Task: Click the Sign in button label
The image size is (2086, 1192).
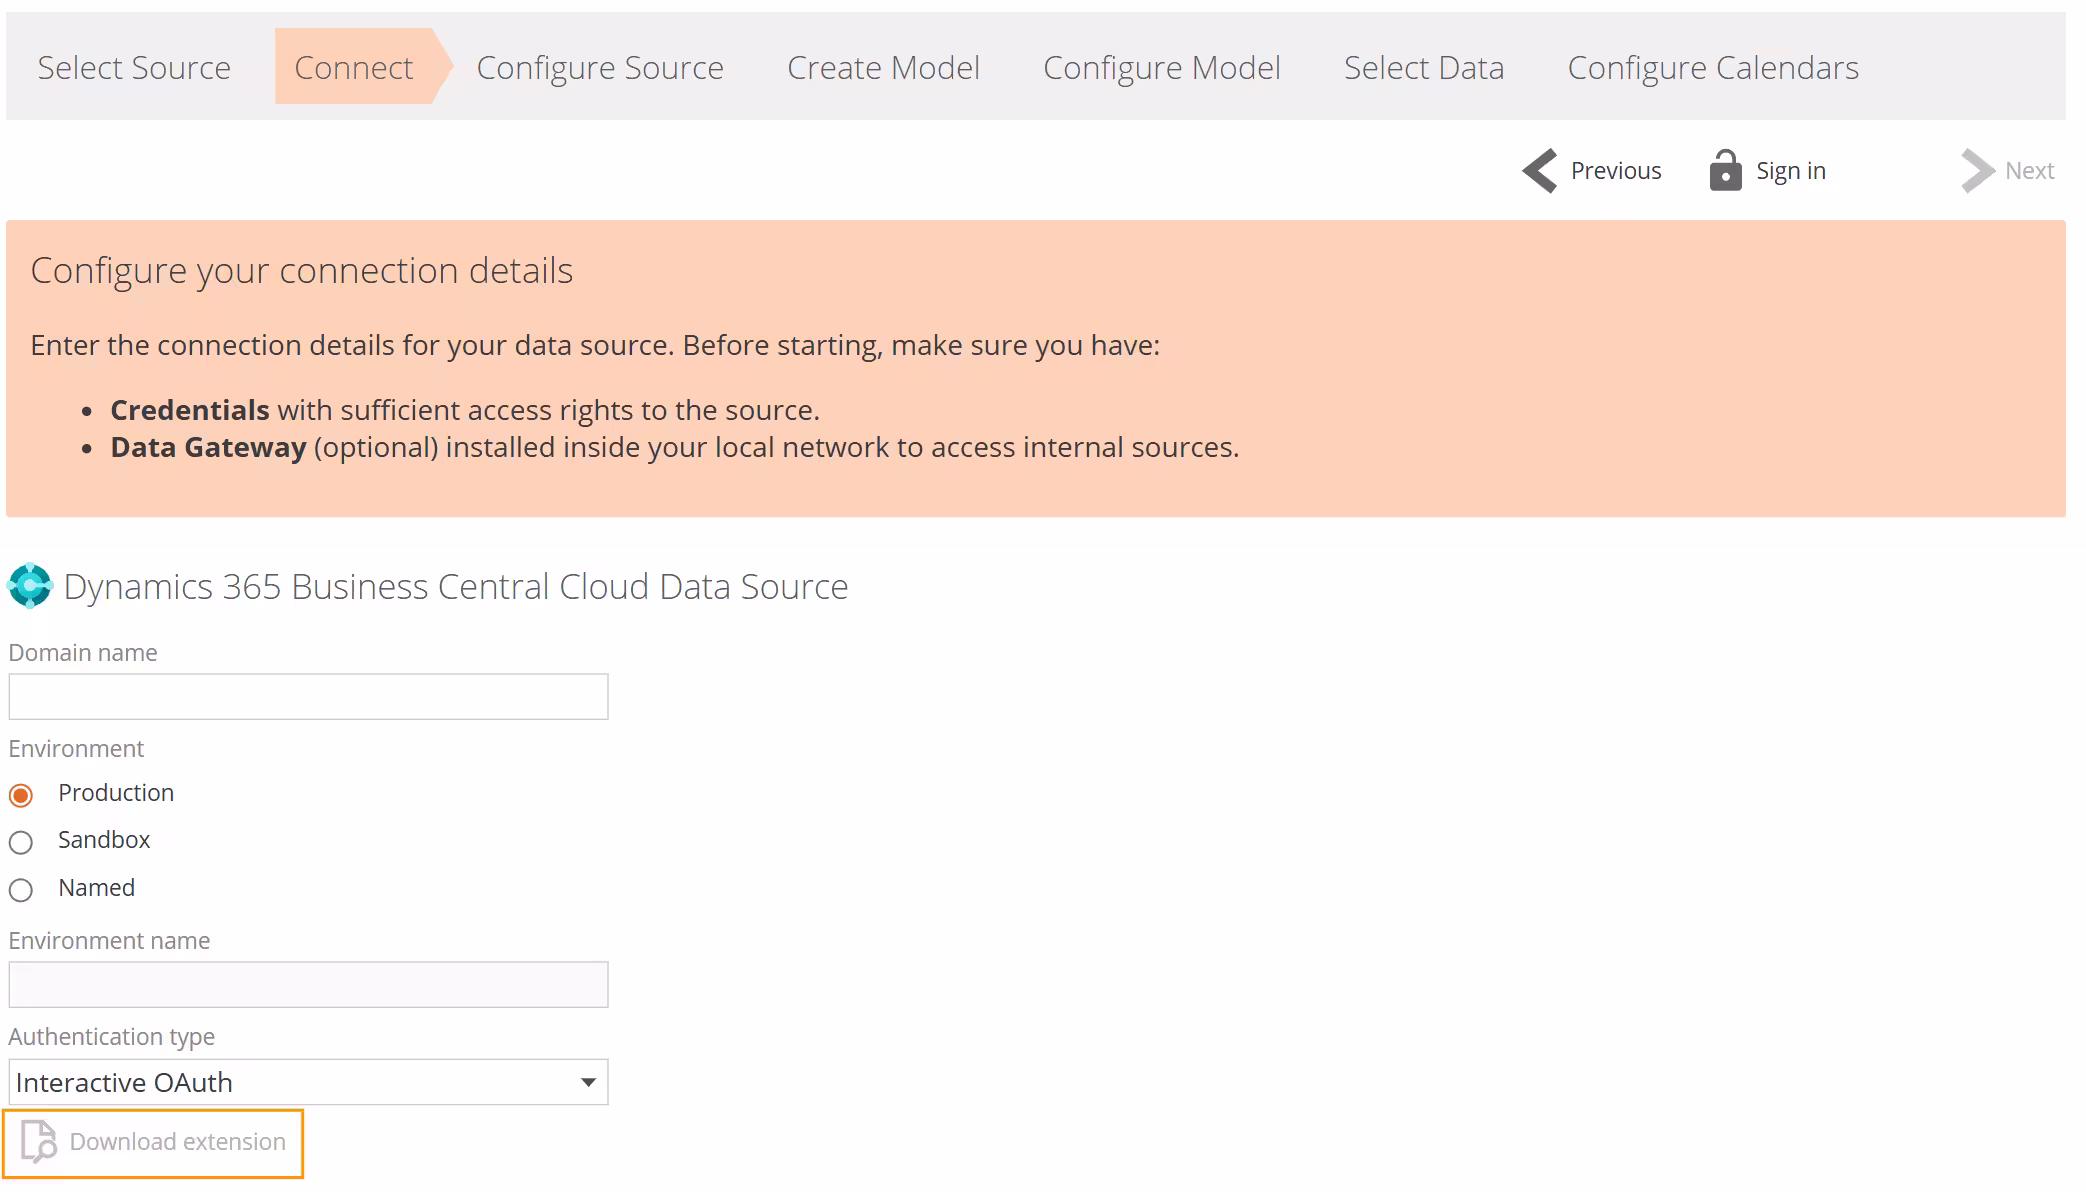Action: [1791, 171]
